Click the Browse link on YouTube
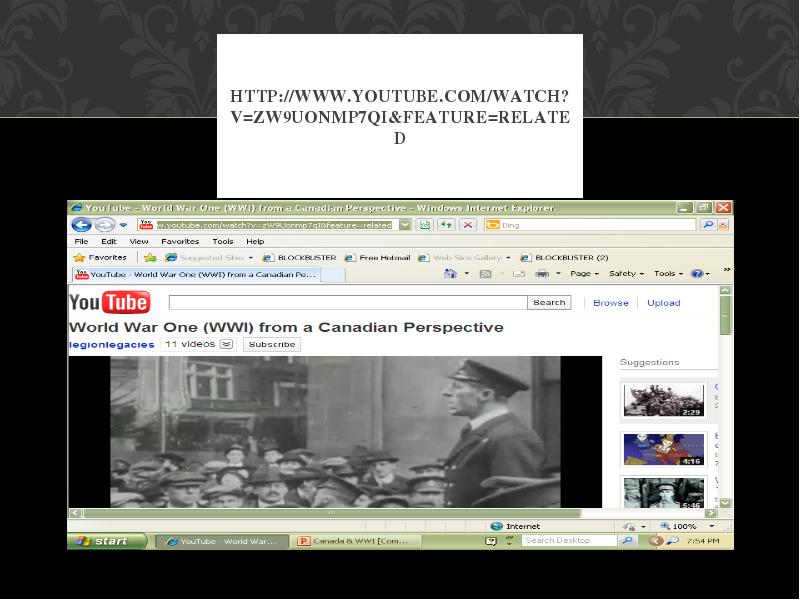The width and height of the screenshot is (800, 600). click(611, 303)
